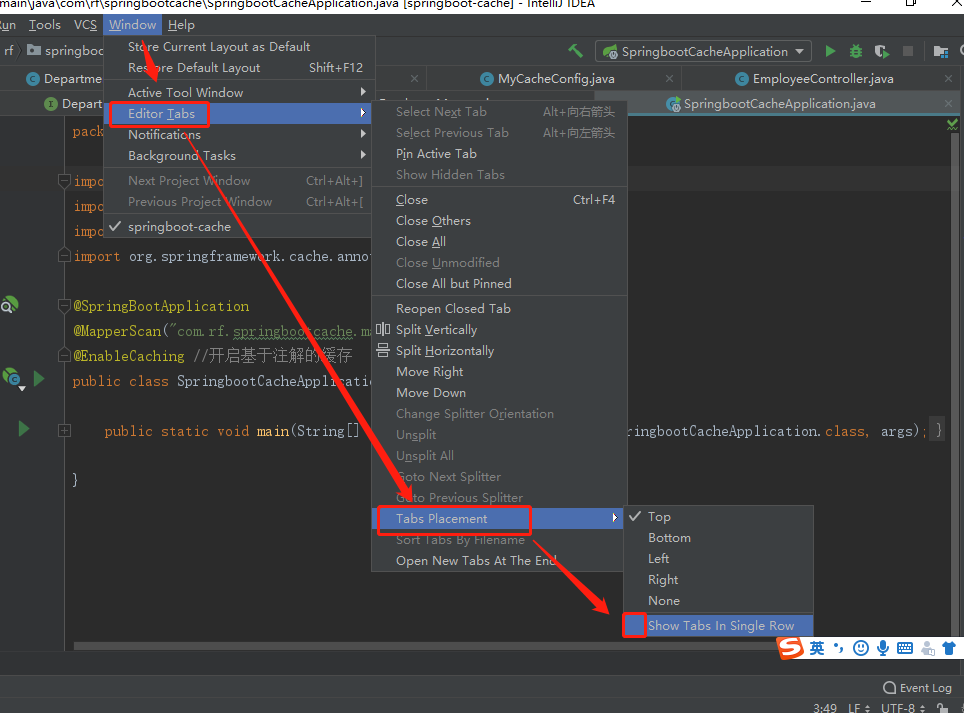Image resolution: width=964 pixels, height=713 pixels.
Task: Toggle Open New Tabs At The End
Action: click(497, 561)
